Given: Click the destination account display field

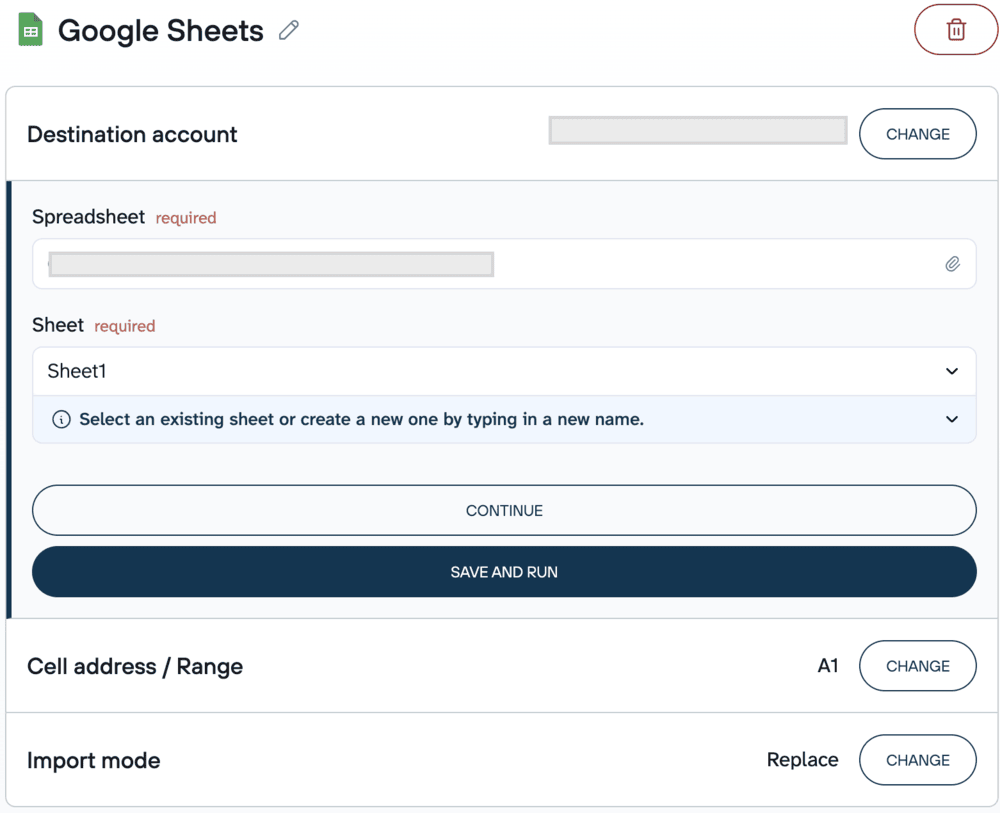Looking at the screenshot, I should click(697, 130).
